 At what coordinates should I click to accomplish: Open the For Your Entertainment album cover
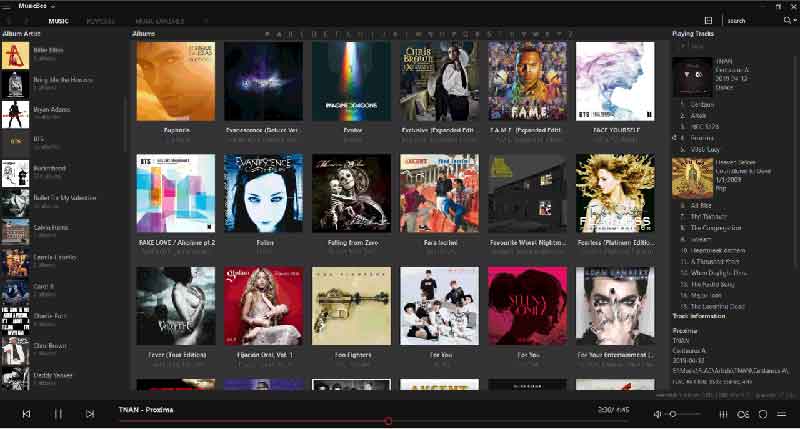click(x=615, y=306)
